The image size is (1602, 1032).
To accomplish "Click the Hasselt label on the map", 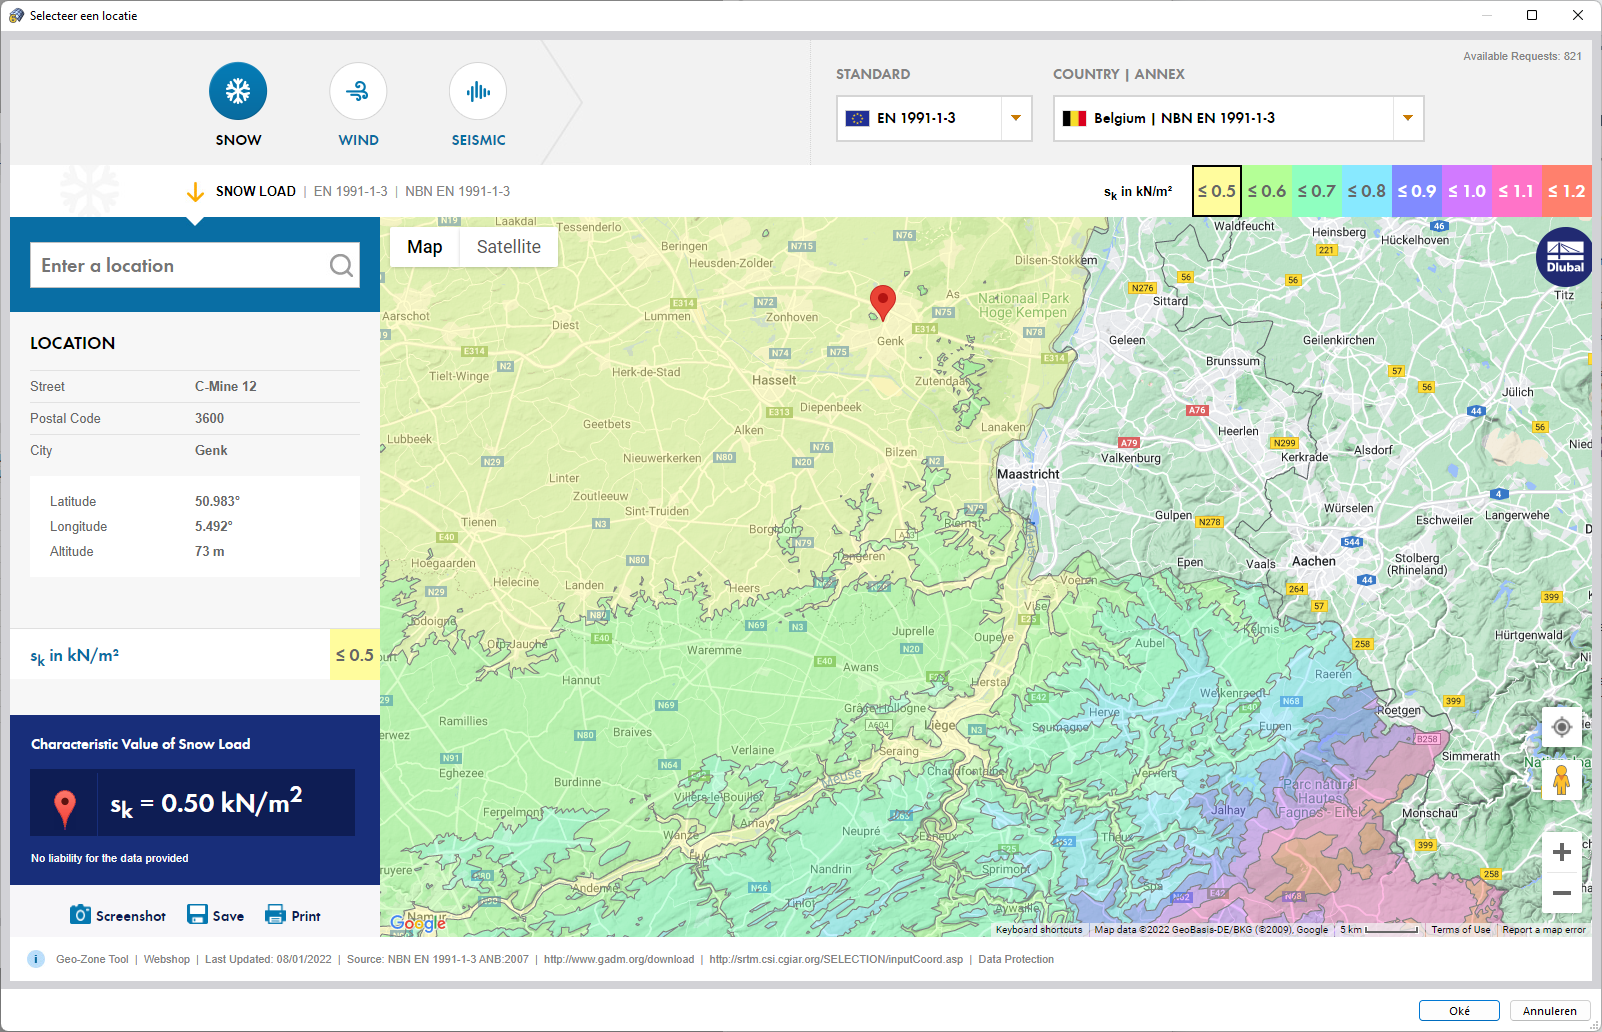I will click(774, 380).
